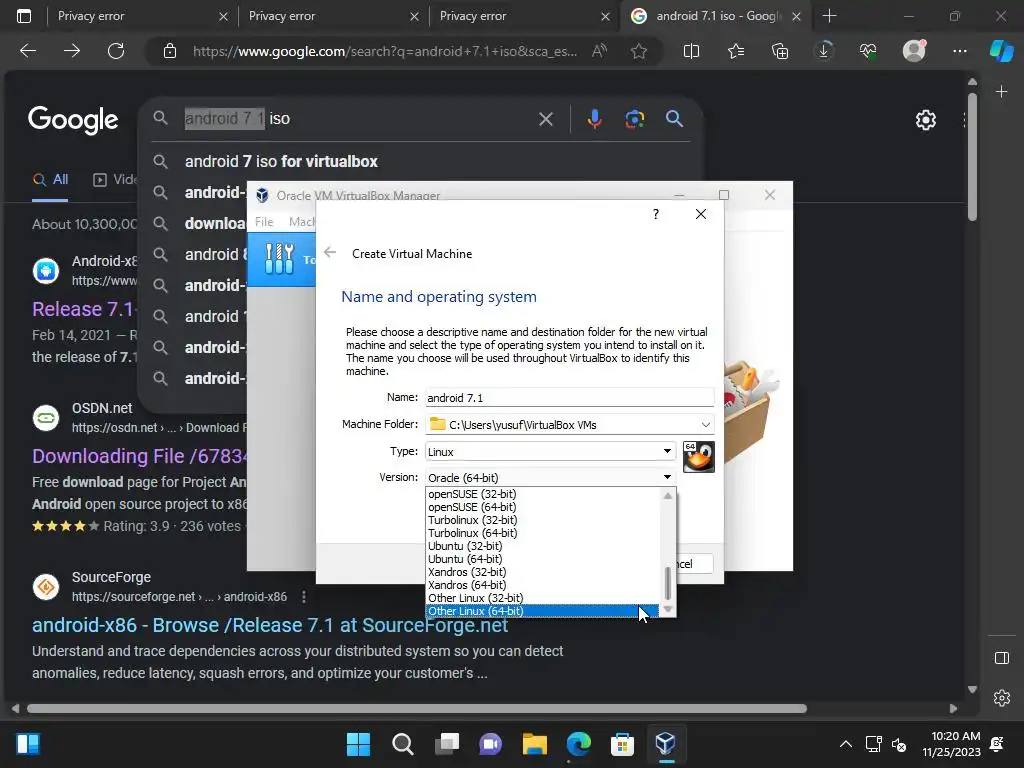Open a new browser tab
This screenshot has width=1024, height=768.
point(829,16)
